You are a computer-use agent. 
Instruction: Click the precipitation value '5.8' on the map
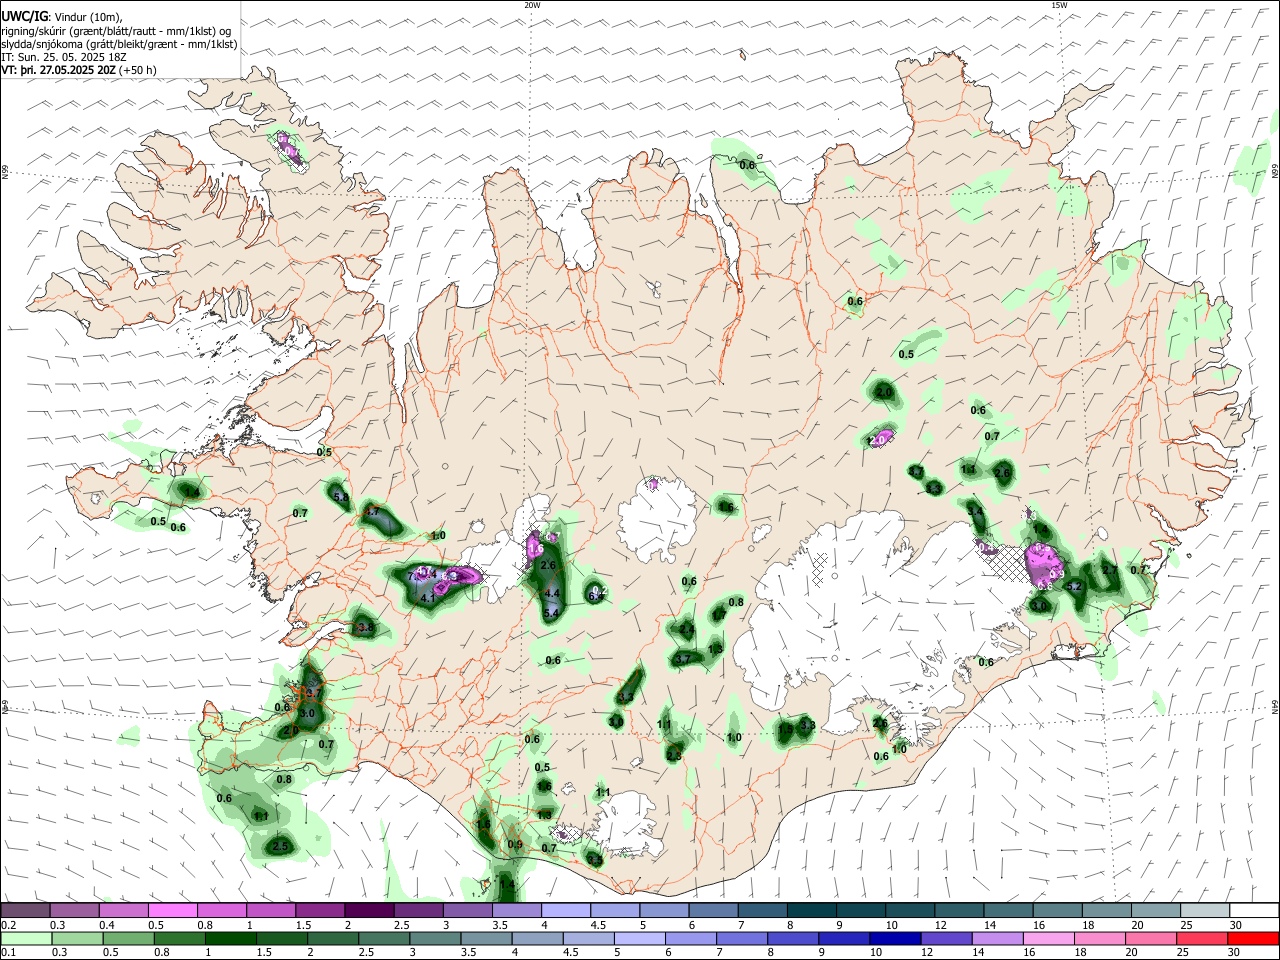point(341,497)
